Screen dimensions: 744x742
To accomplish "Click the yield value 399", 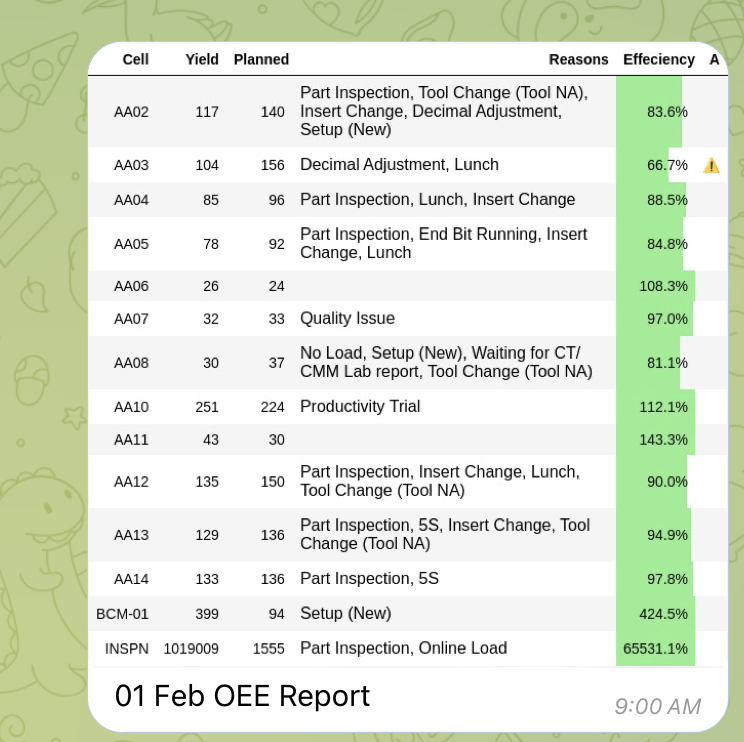I will point(207,614).
